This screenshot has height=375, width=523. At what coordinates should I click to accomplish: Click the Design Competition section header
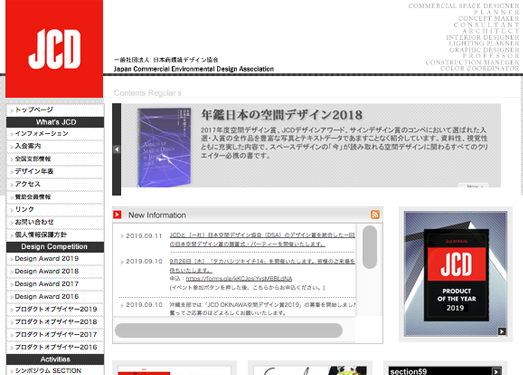(x=55, y=247)
